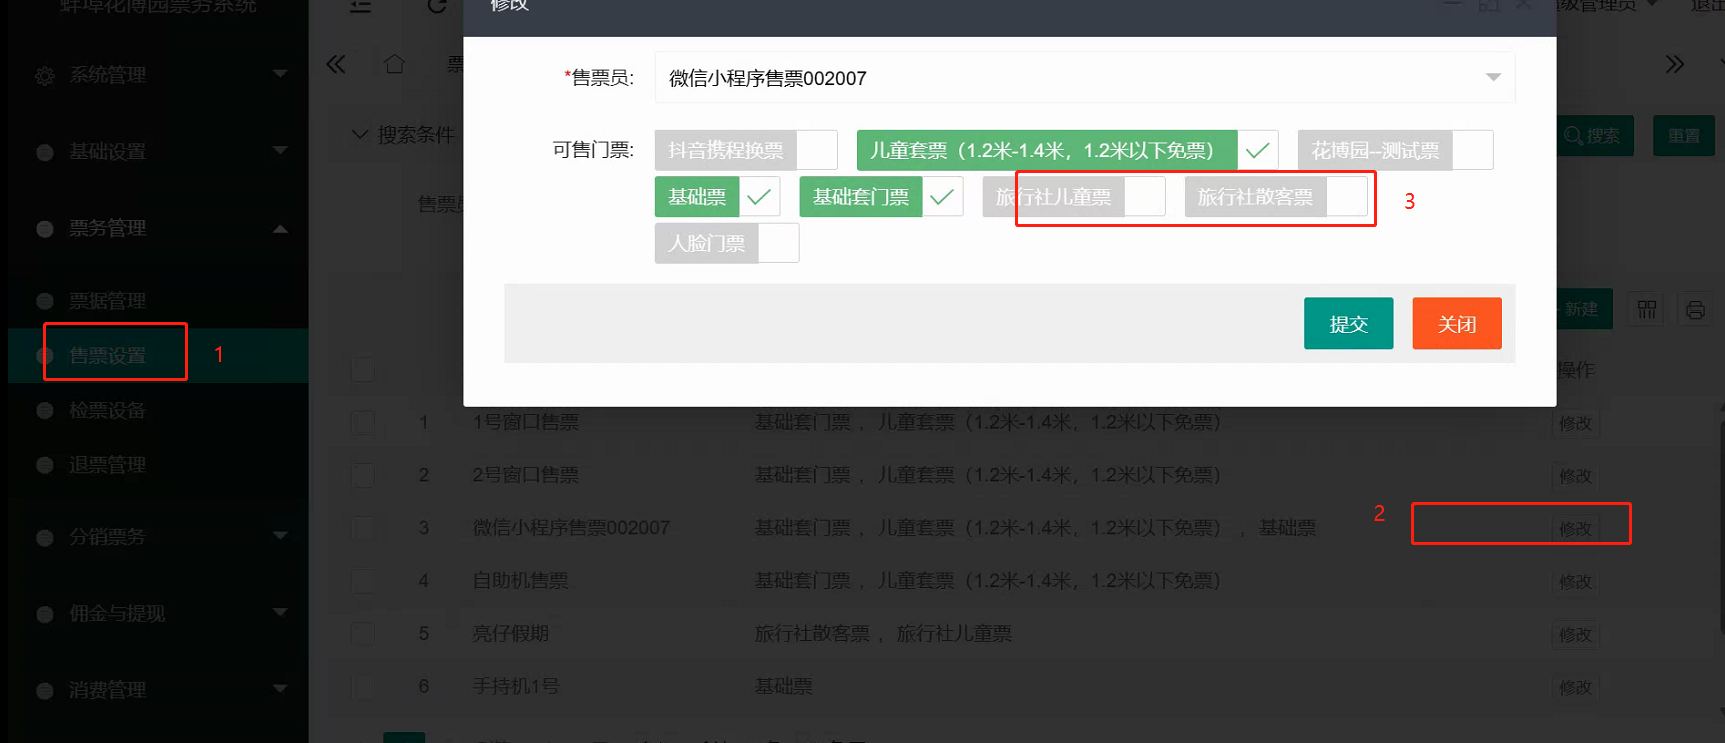Uncheck the 基础票 ticket option

click(759, 197)
